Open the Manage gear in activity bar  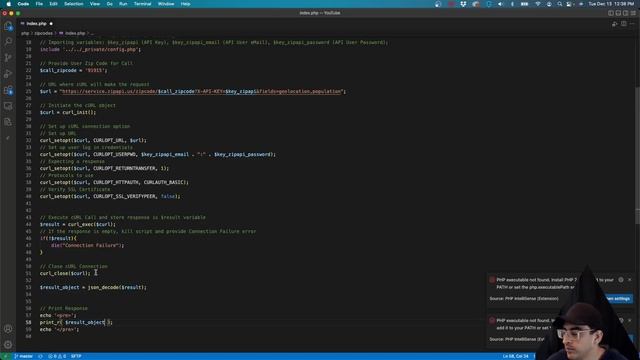pos(8,344)
